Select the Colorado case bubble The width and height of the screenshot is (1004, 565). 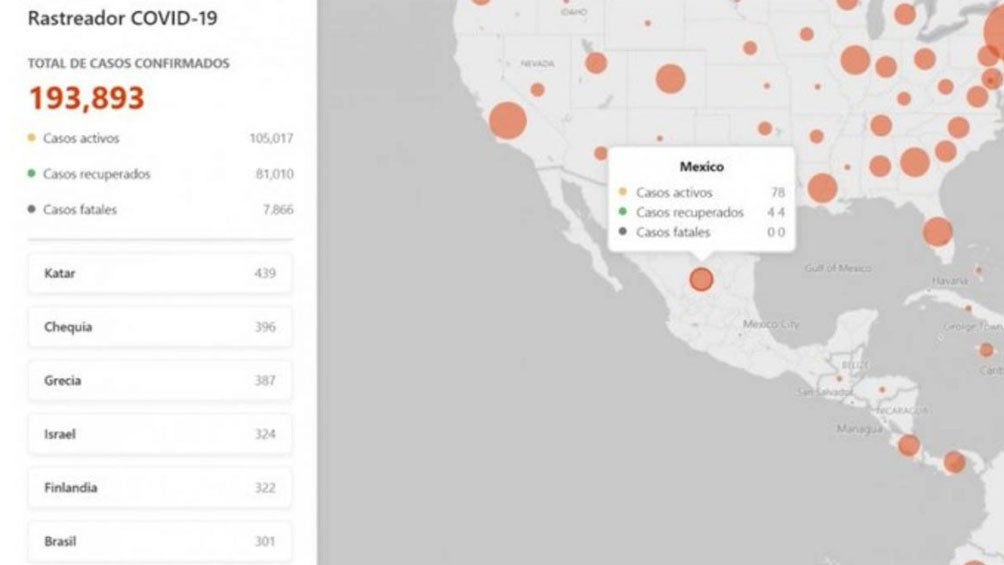click(x=670, y=78)
